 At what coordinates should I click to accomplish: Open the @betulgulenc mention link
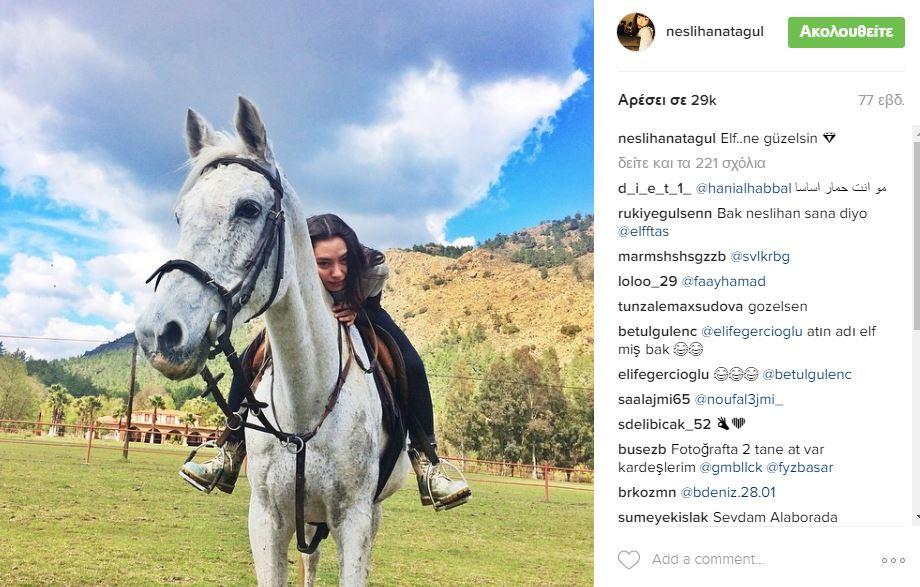[x=807, y=374]
